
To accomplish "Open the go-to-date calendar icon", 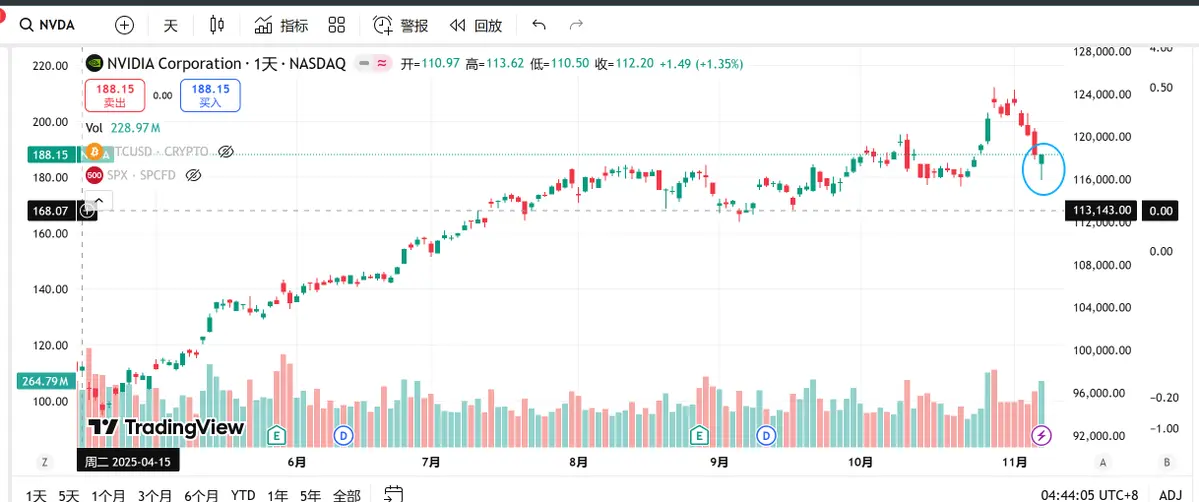I will pos(394,494).
